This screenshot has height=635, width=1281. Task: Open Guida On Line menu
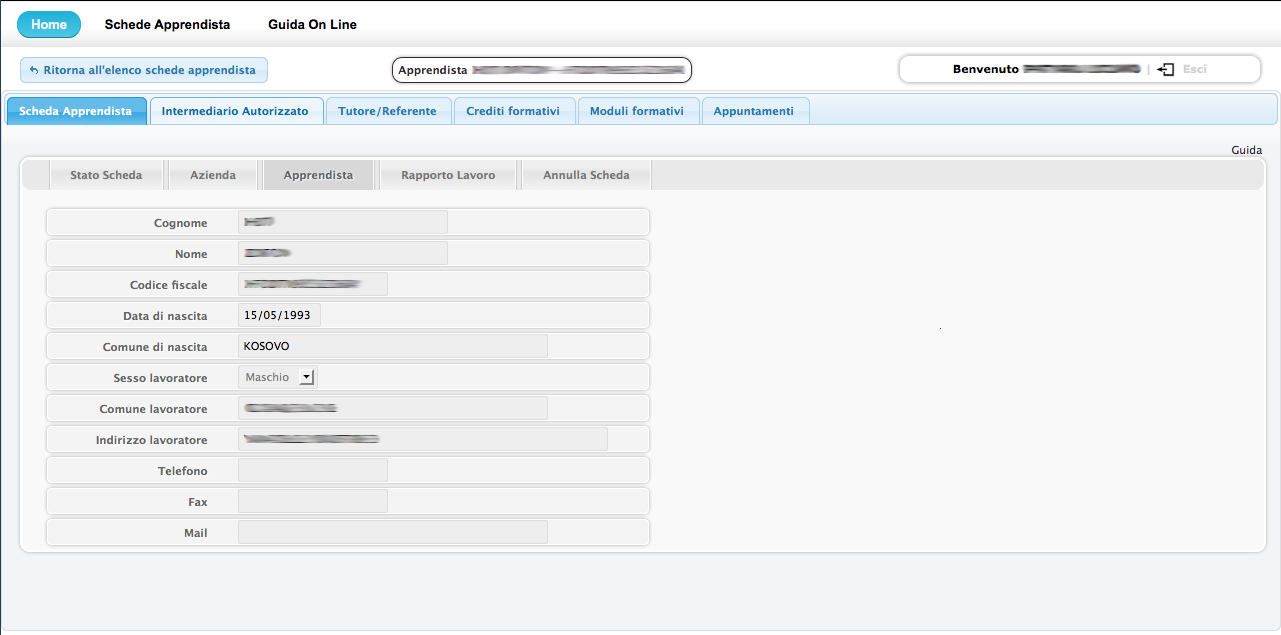[x=312, y=25]
